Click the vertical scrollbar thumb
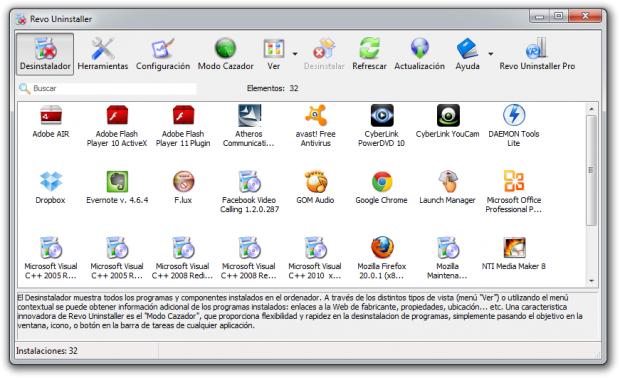Image resolution: width=620 pixels, height=378 pixels. pyautogui.click(x=592, y=170)
